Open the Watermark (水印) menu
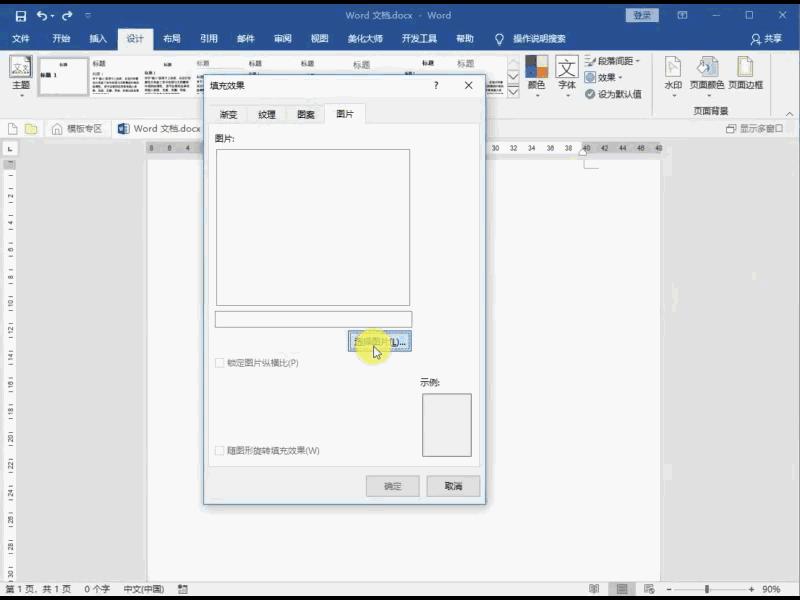 tap(673, 74)
